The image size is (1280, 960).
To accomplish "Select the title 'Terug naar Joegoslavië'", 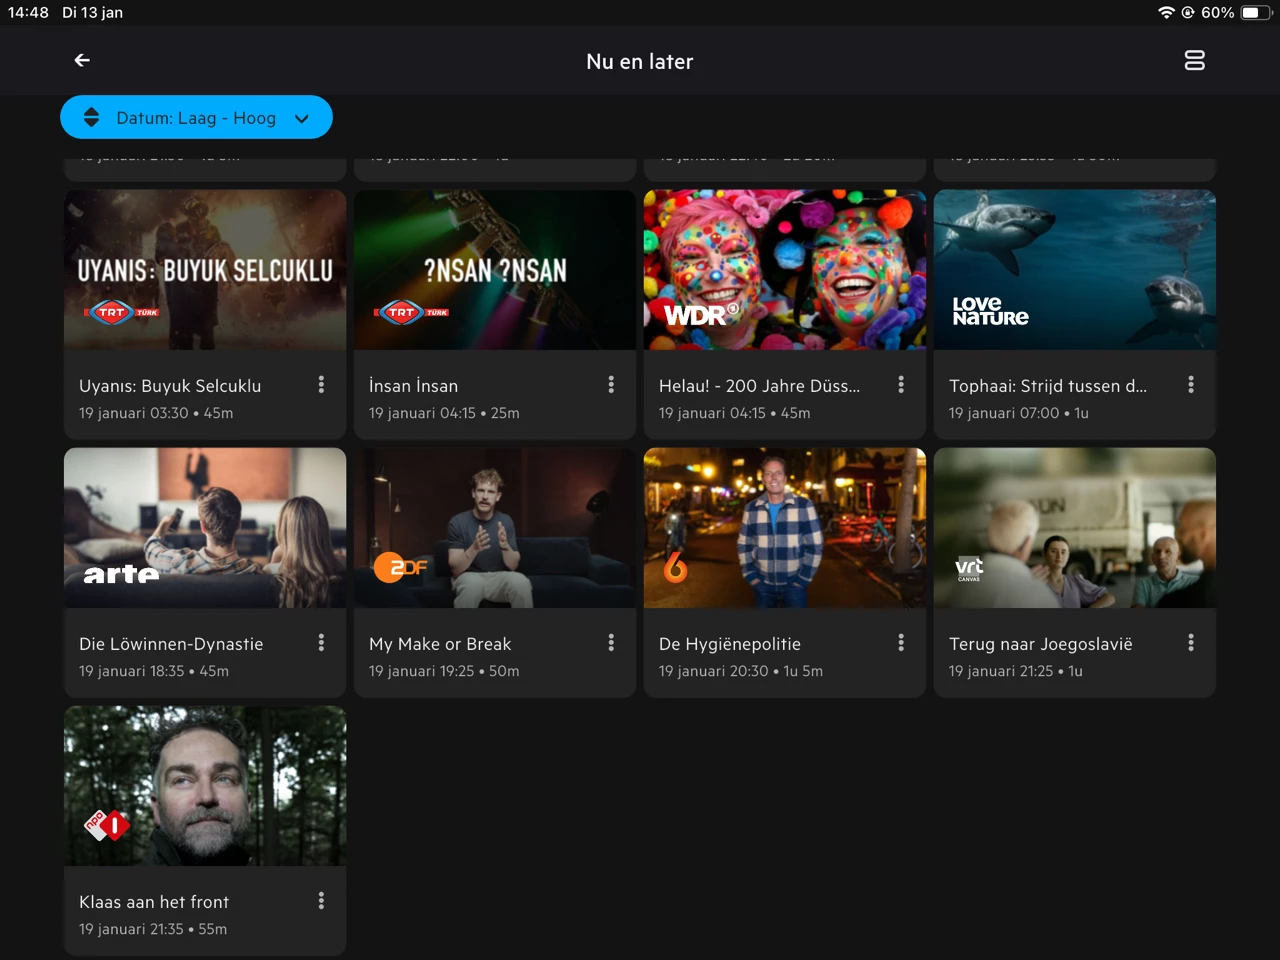I will pyautogui.click(x=1041, y=644).
